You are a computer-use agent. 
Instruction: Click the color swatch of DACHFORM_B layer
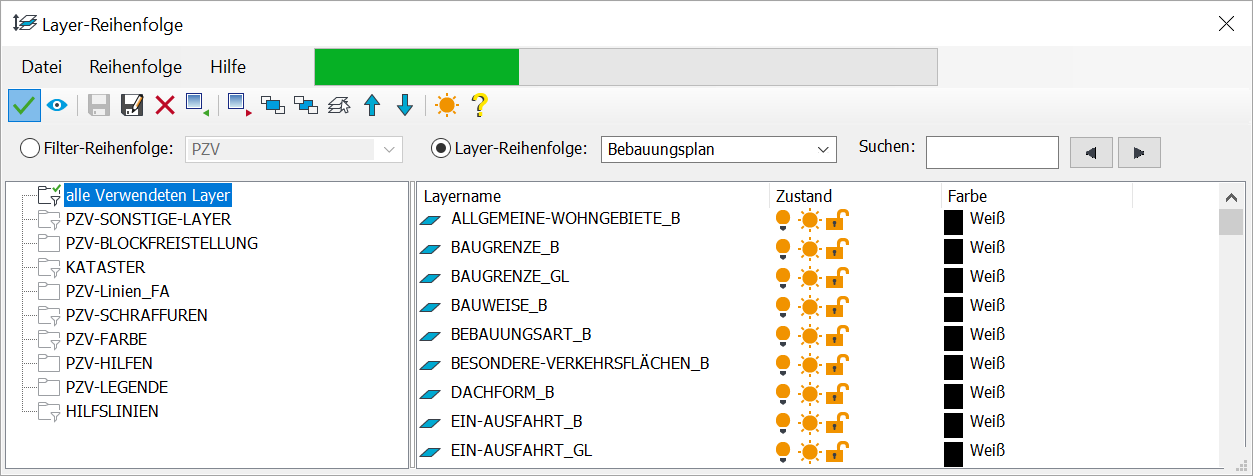[x=953, y=392]
